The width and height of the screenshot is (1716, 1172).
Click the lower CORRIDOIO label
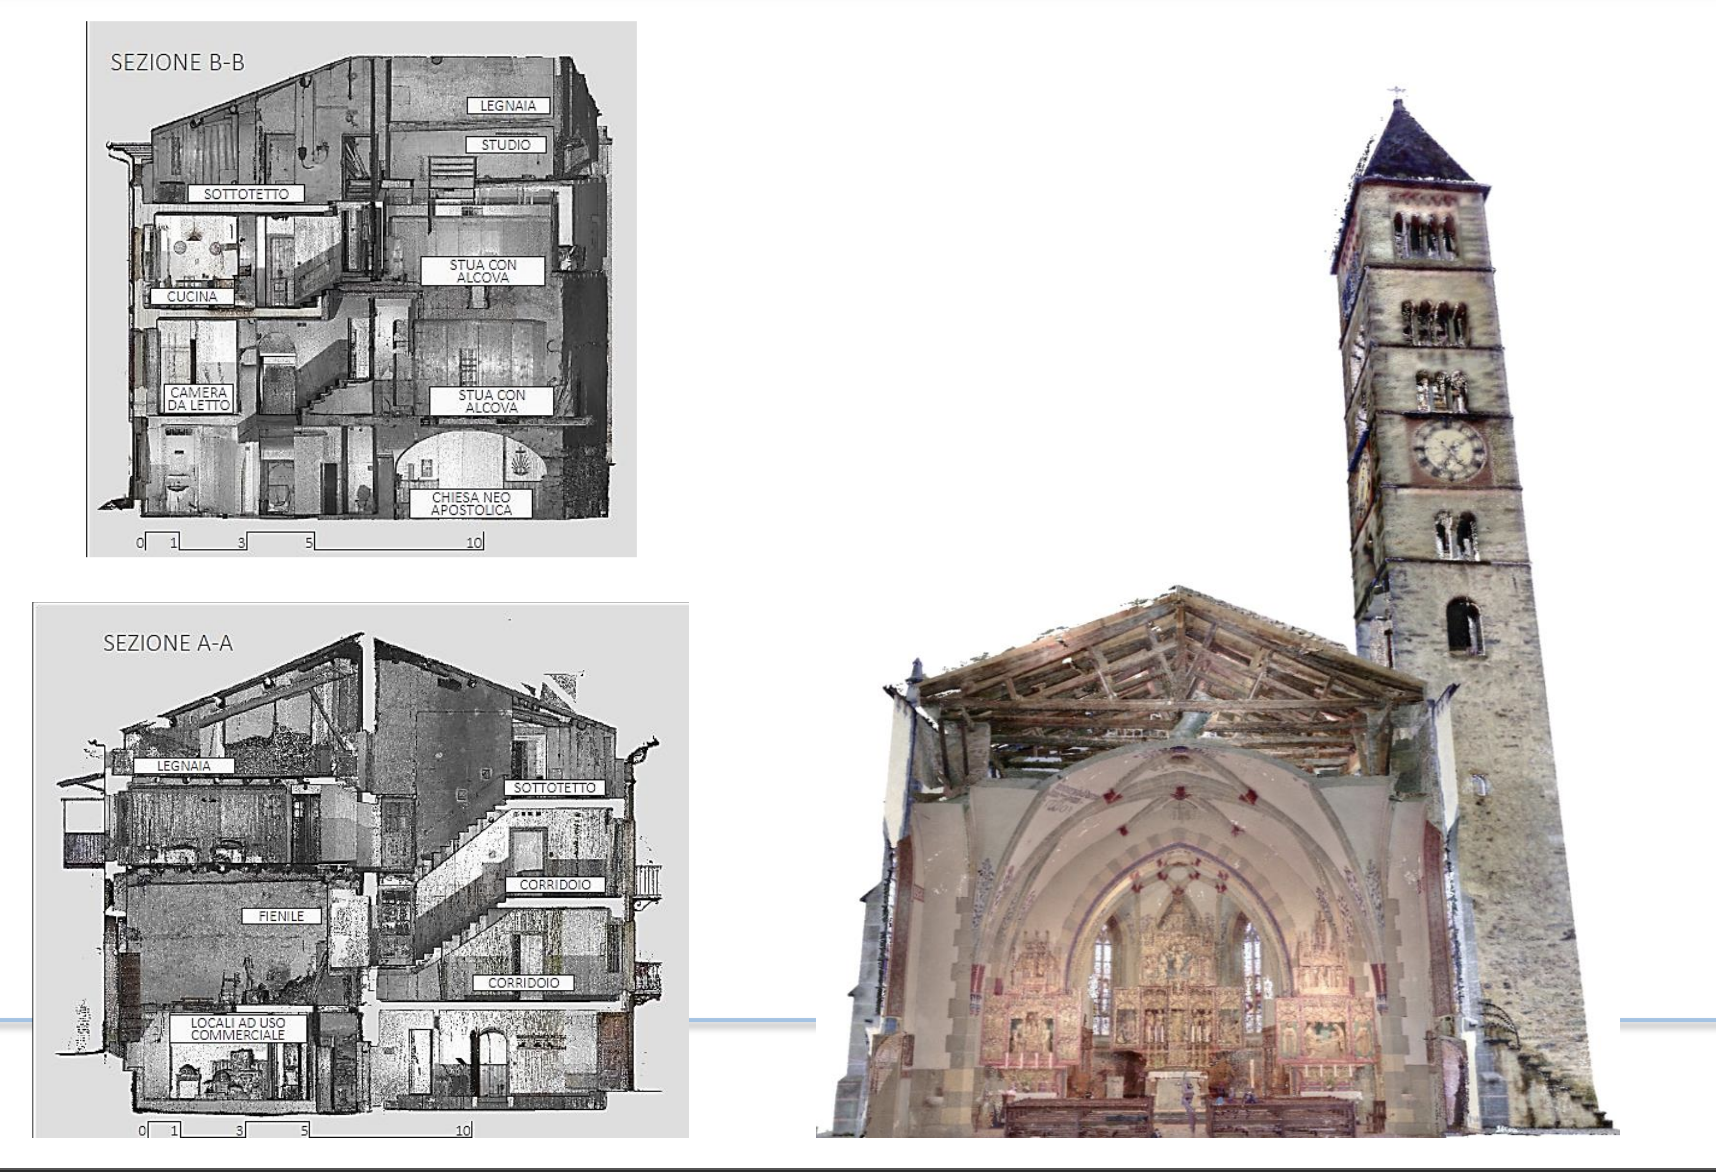coord(523,983)
